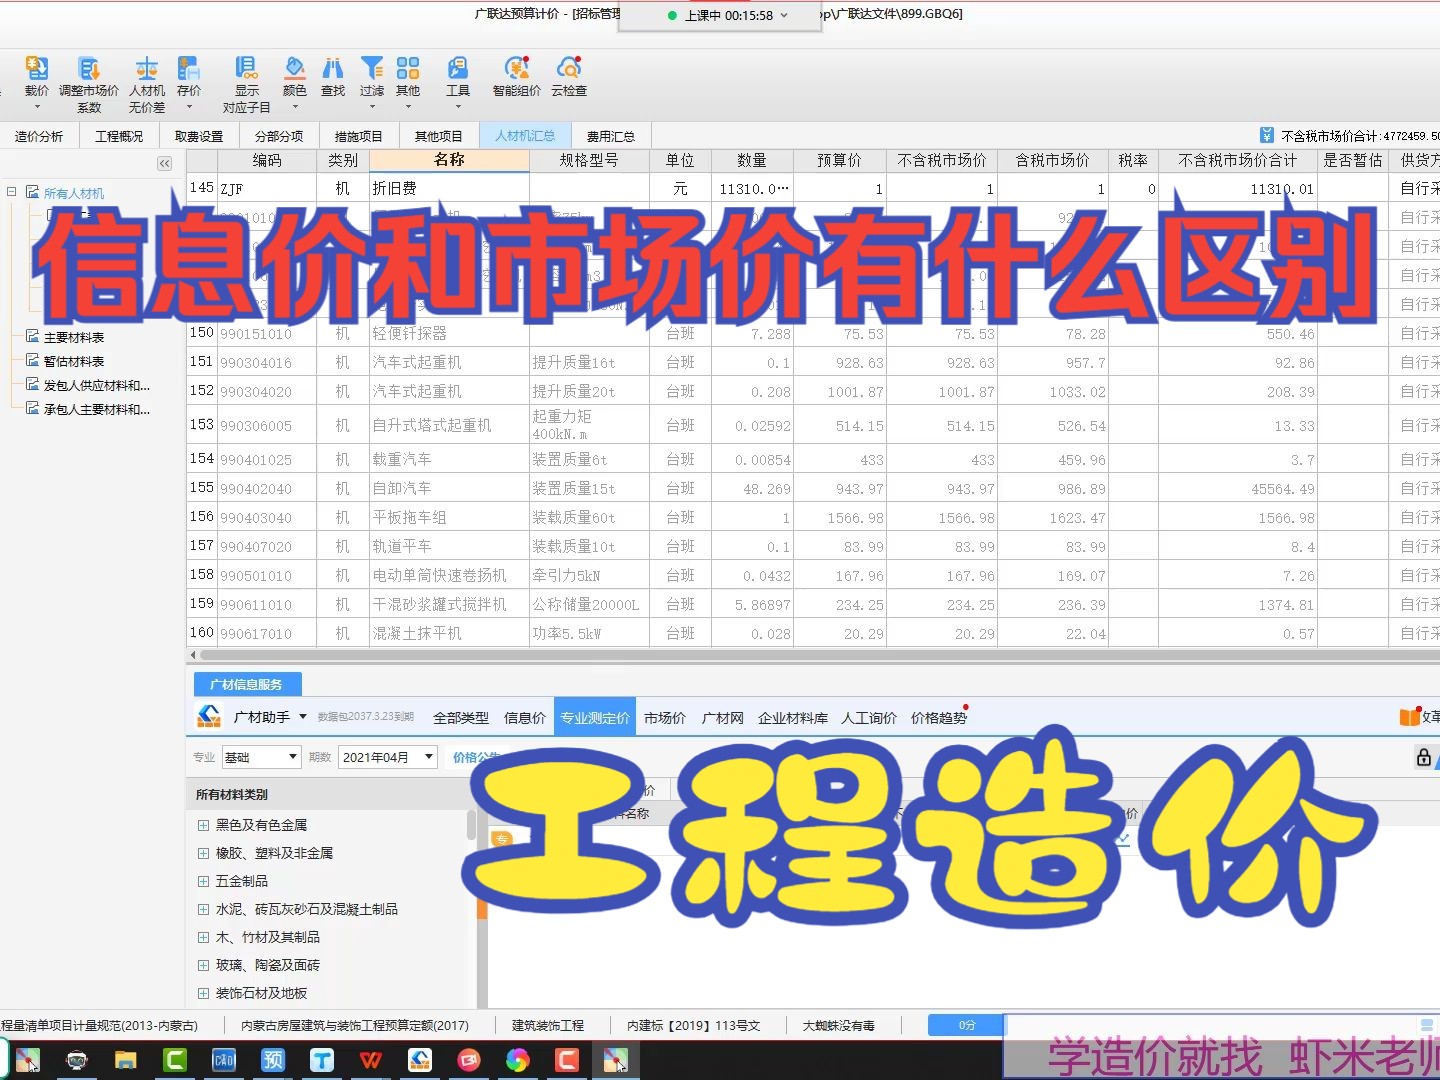Screen dimensions: 1440x1080
Task: Expand 装饰石材及地板 category
Action: pyautogui.click(x=203, y=993)
